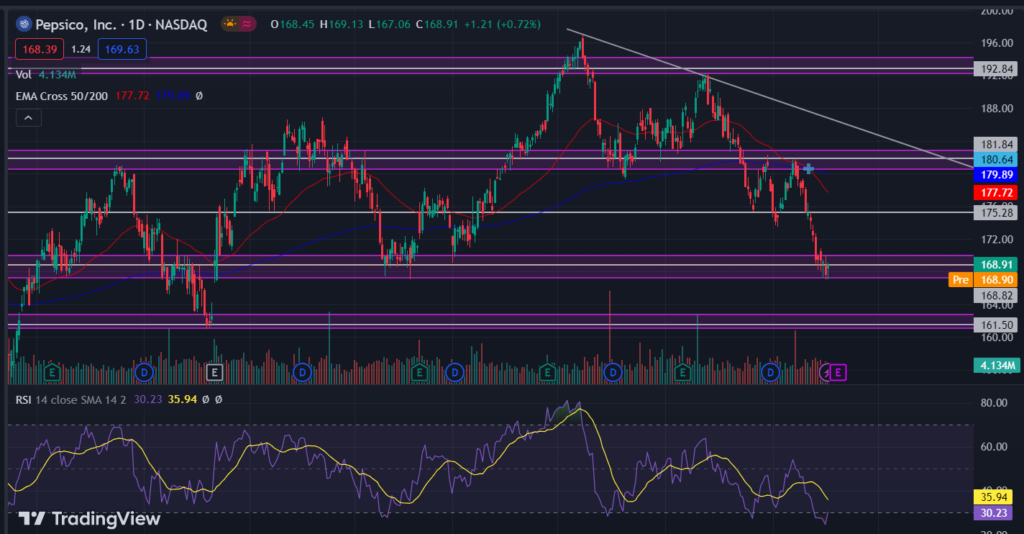Click the purple 30.23 label on RSI scale

(993, 513)
